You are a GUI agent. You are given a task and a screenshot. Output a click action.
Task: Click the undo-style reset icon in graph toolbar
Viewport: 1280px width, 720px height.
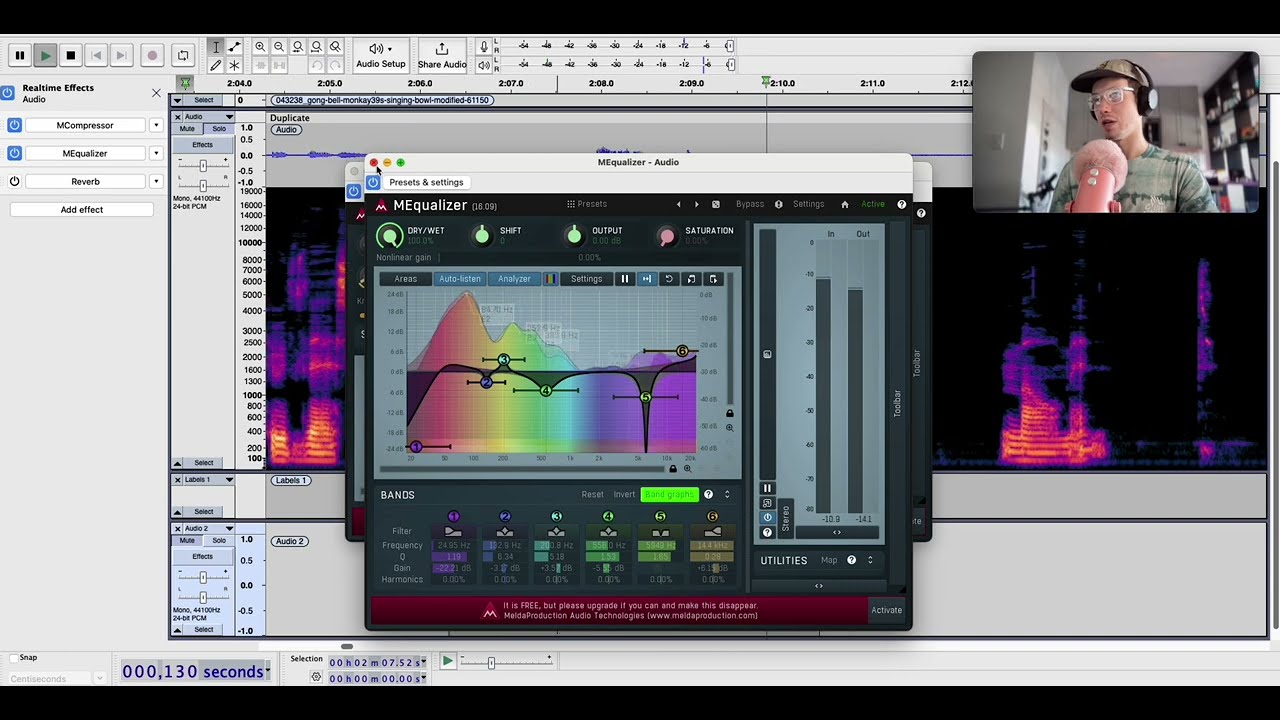[x=669, y=279]
